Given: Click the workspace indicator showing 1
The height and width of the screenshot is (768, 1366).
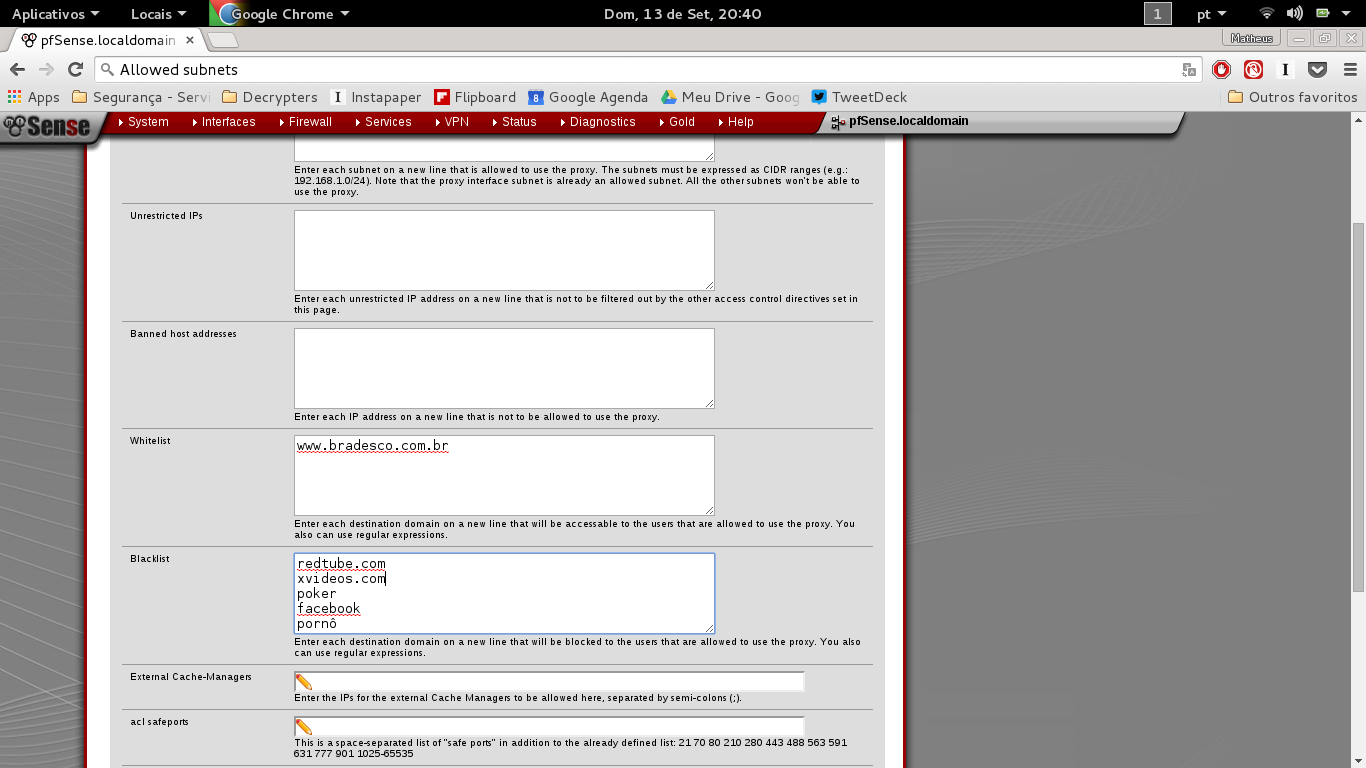Looking at the screenshot, I should click(1158, 14).
